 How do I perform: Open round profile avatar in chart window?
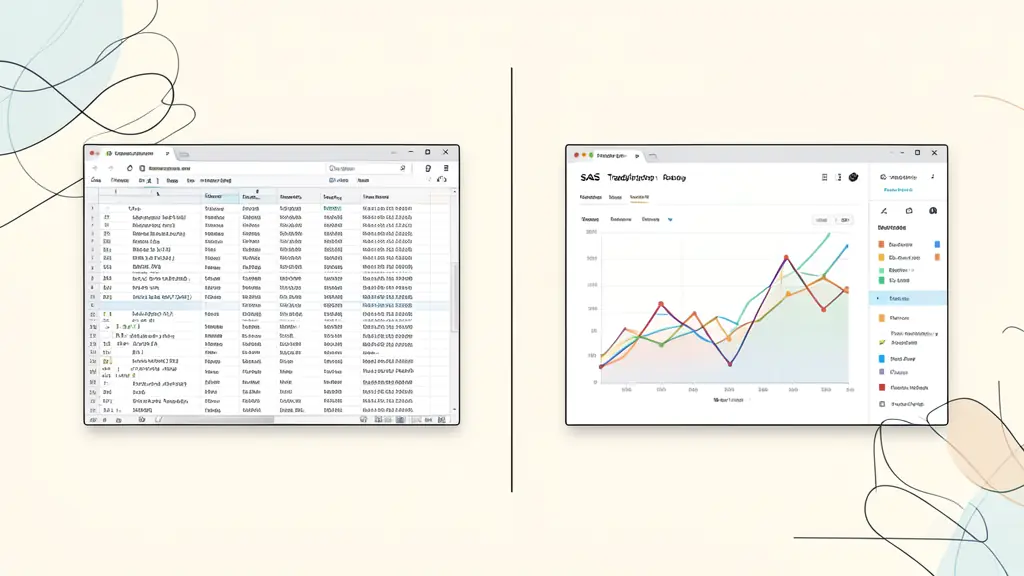(x=853, y=177)
